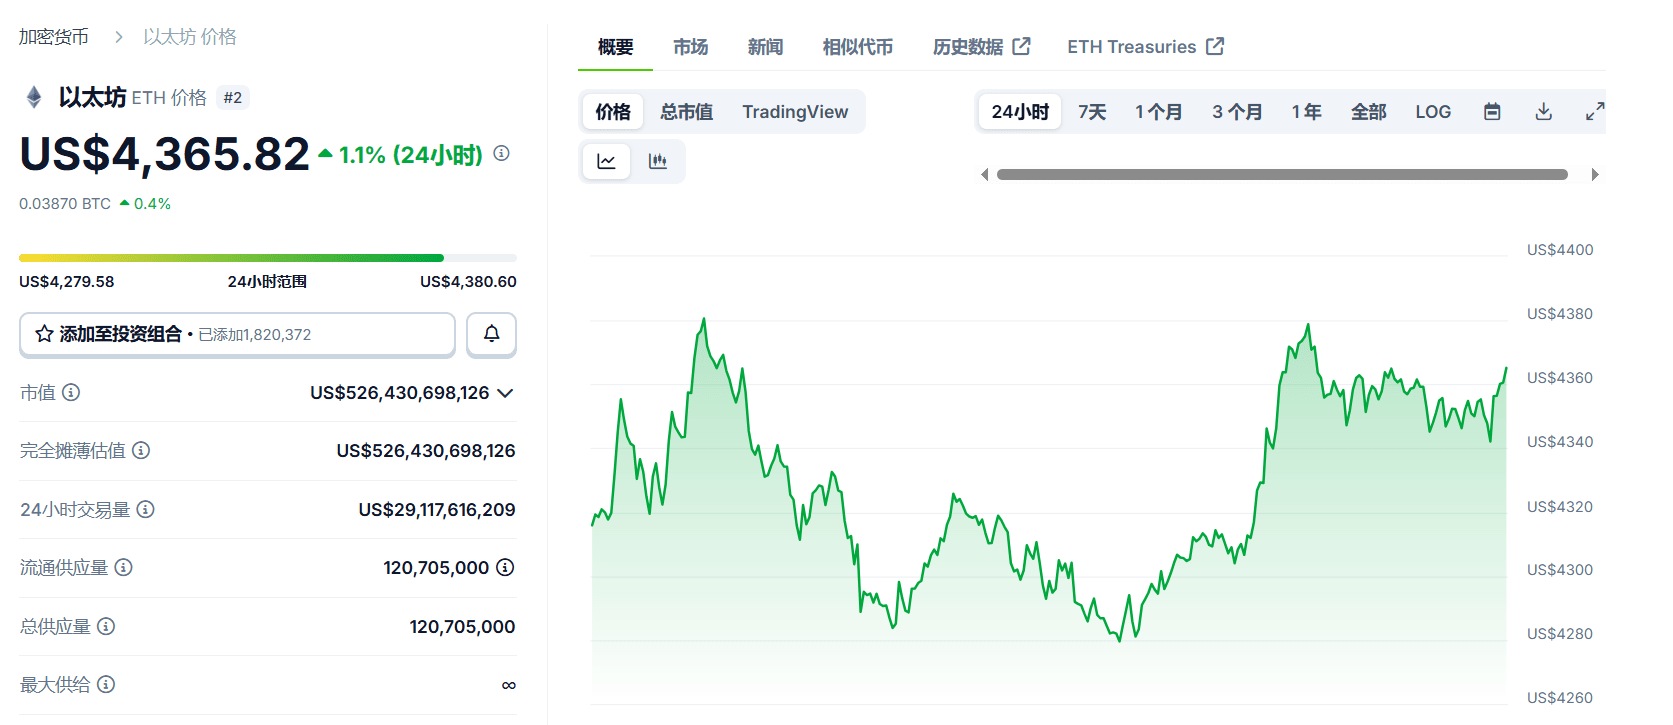Click external link icon beside ETH Treasuries
The height and width of the screenshot is (725, 1673).
click(x=1215, y=46)
